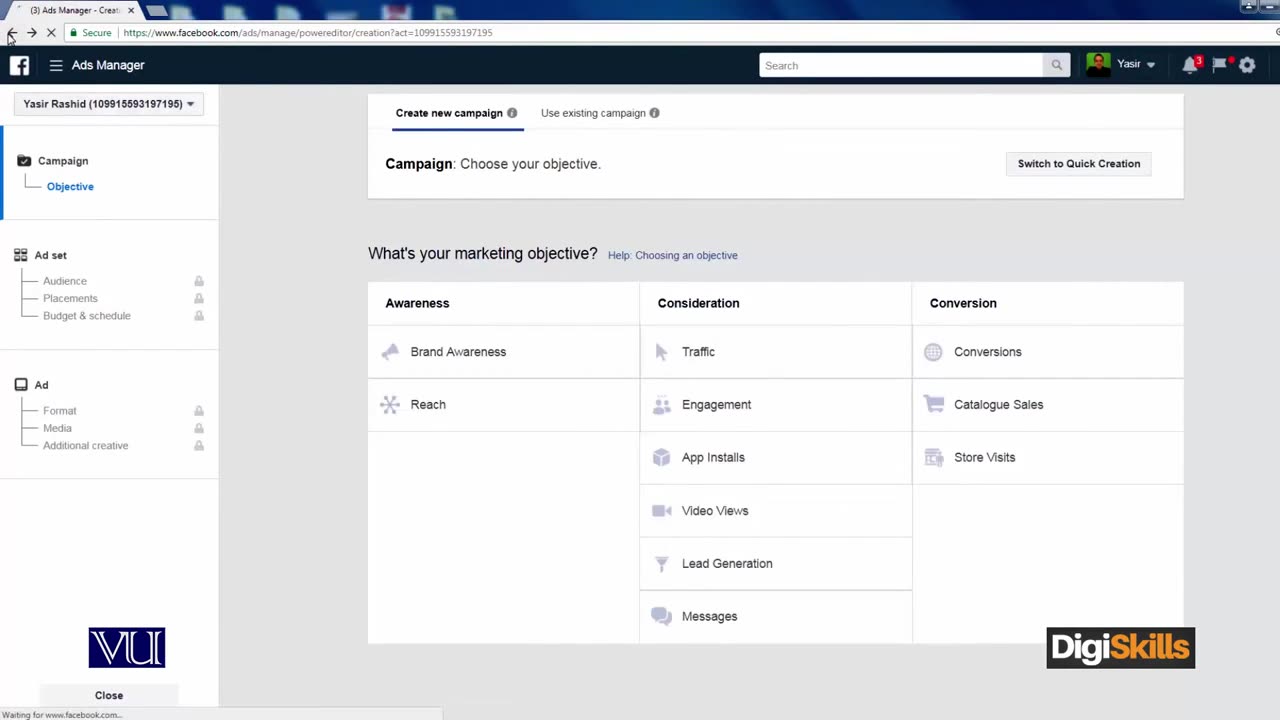The image size is (1280, 720).
Task: Click the Engagement people icon
Action: pyautogui.click(x=661, y=405)
